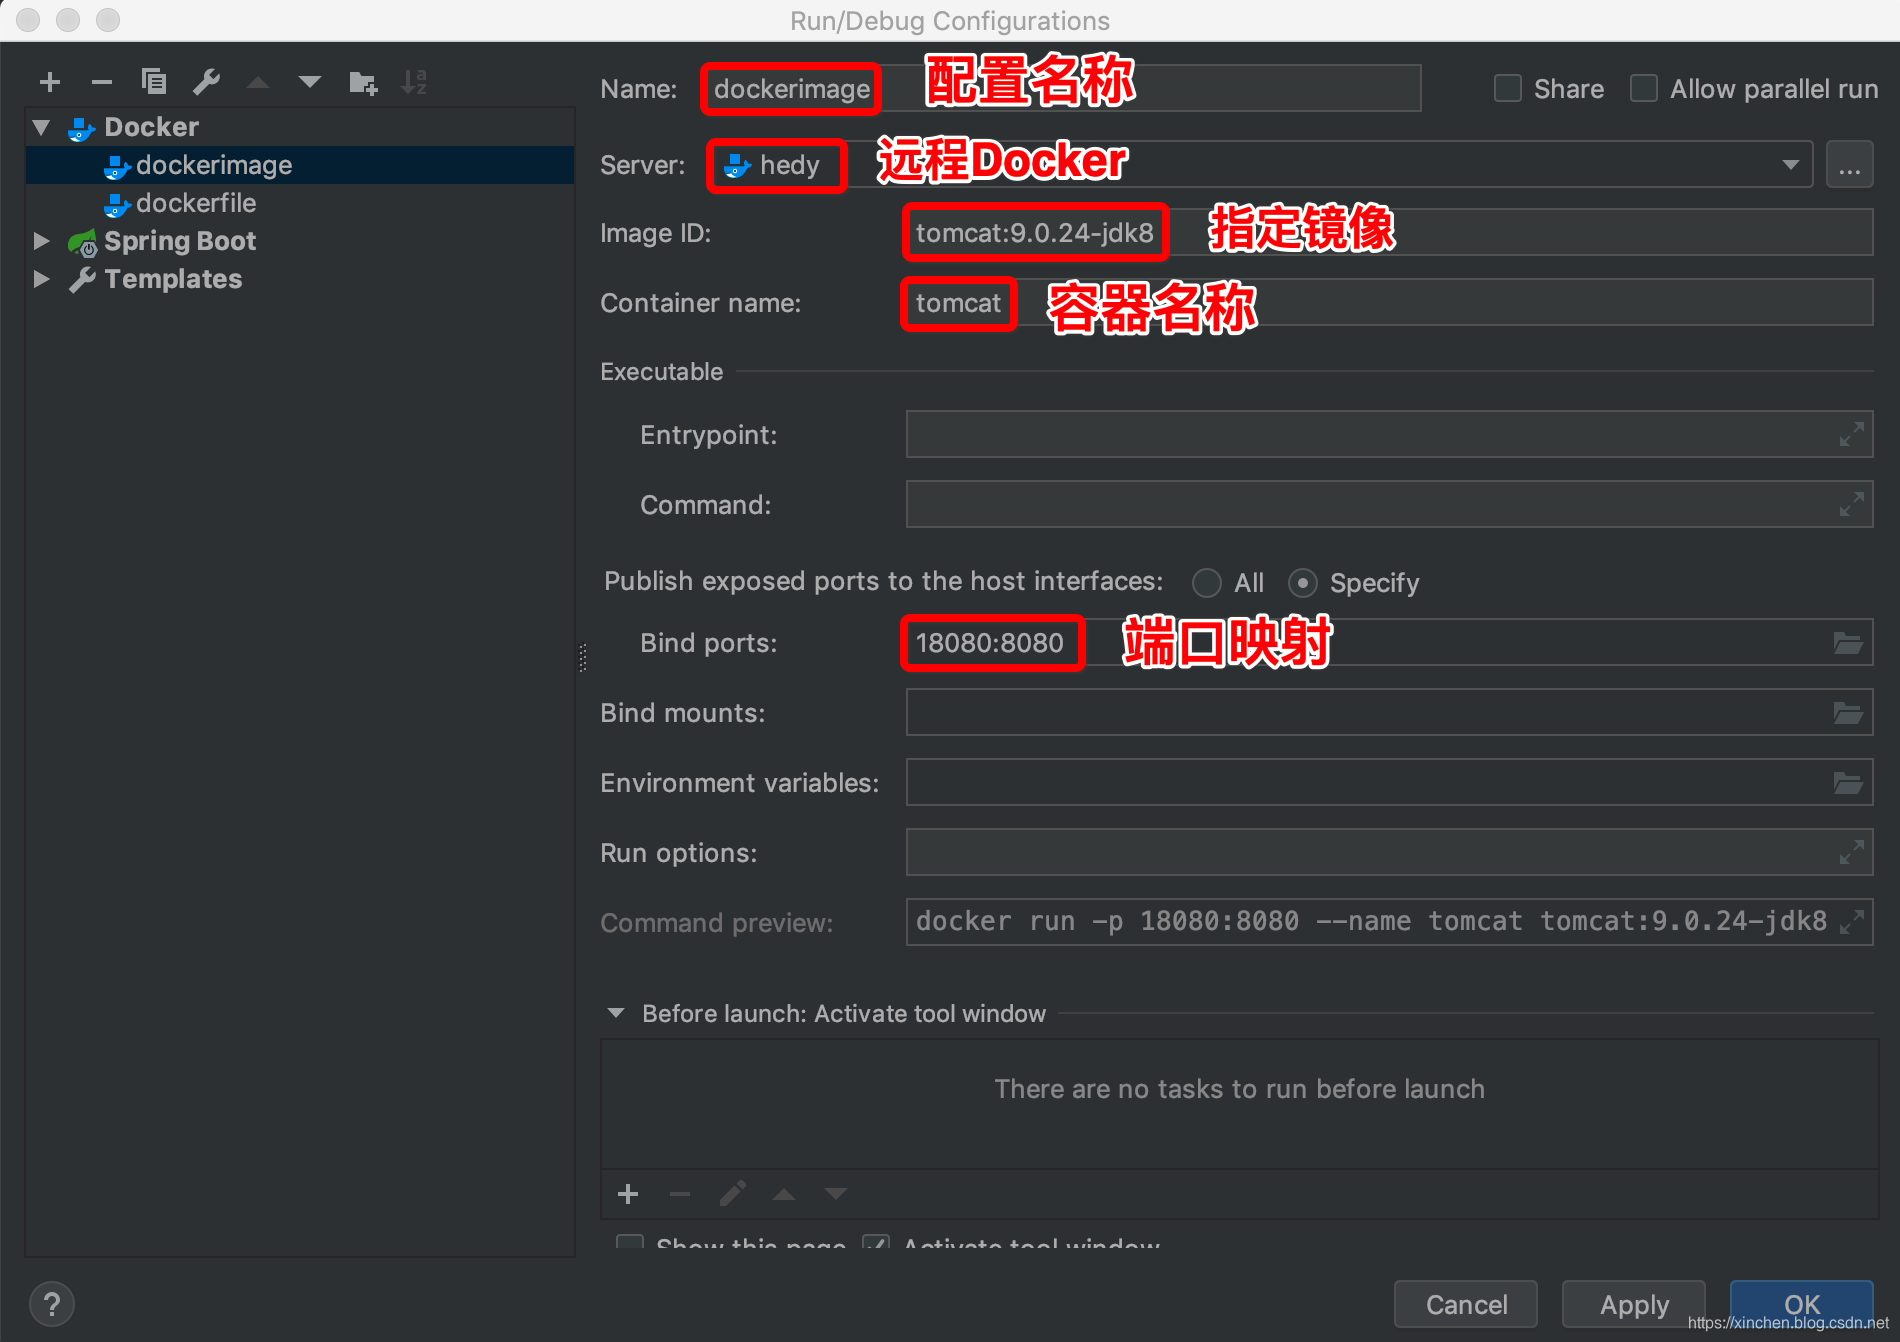
Task: Remove the before-launch task
Action: click(680, 1194)
